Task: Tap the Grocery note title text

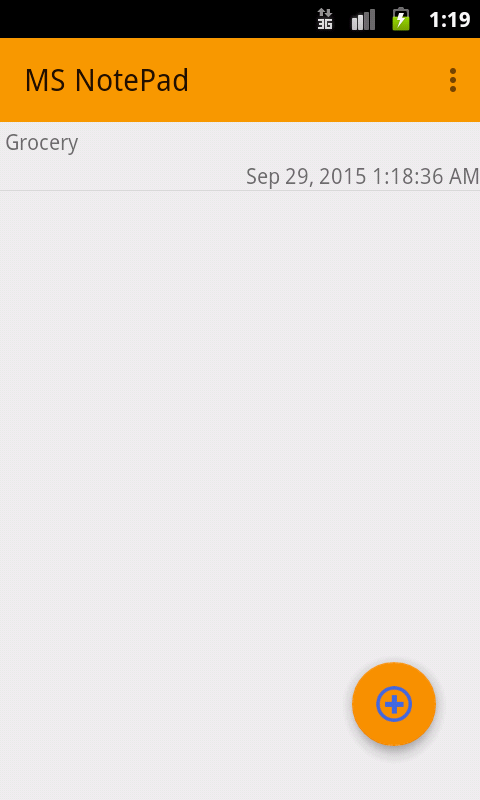Action: [x=41, y=143]
